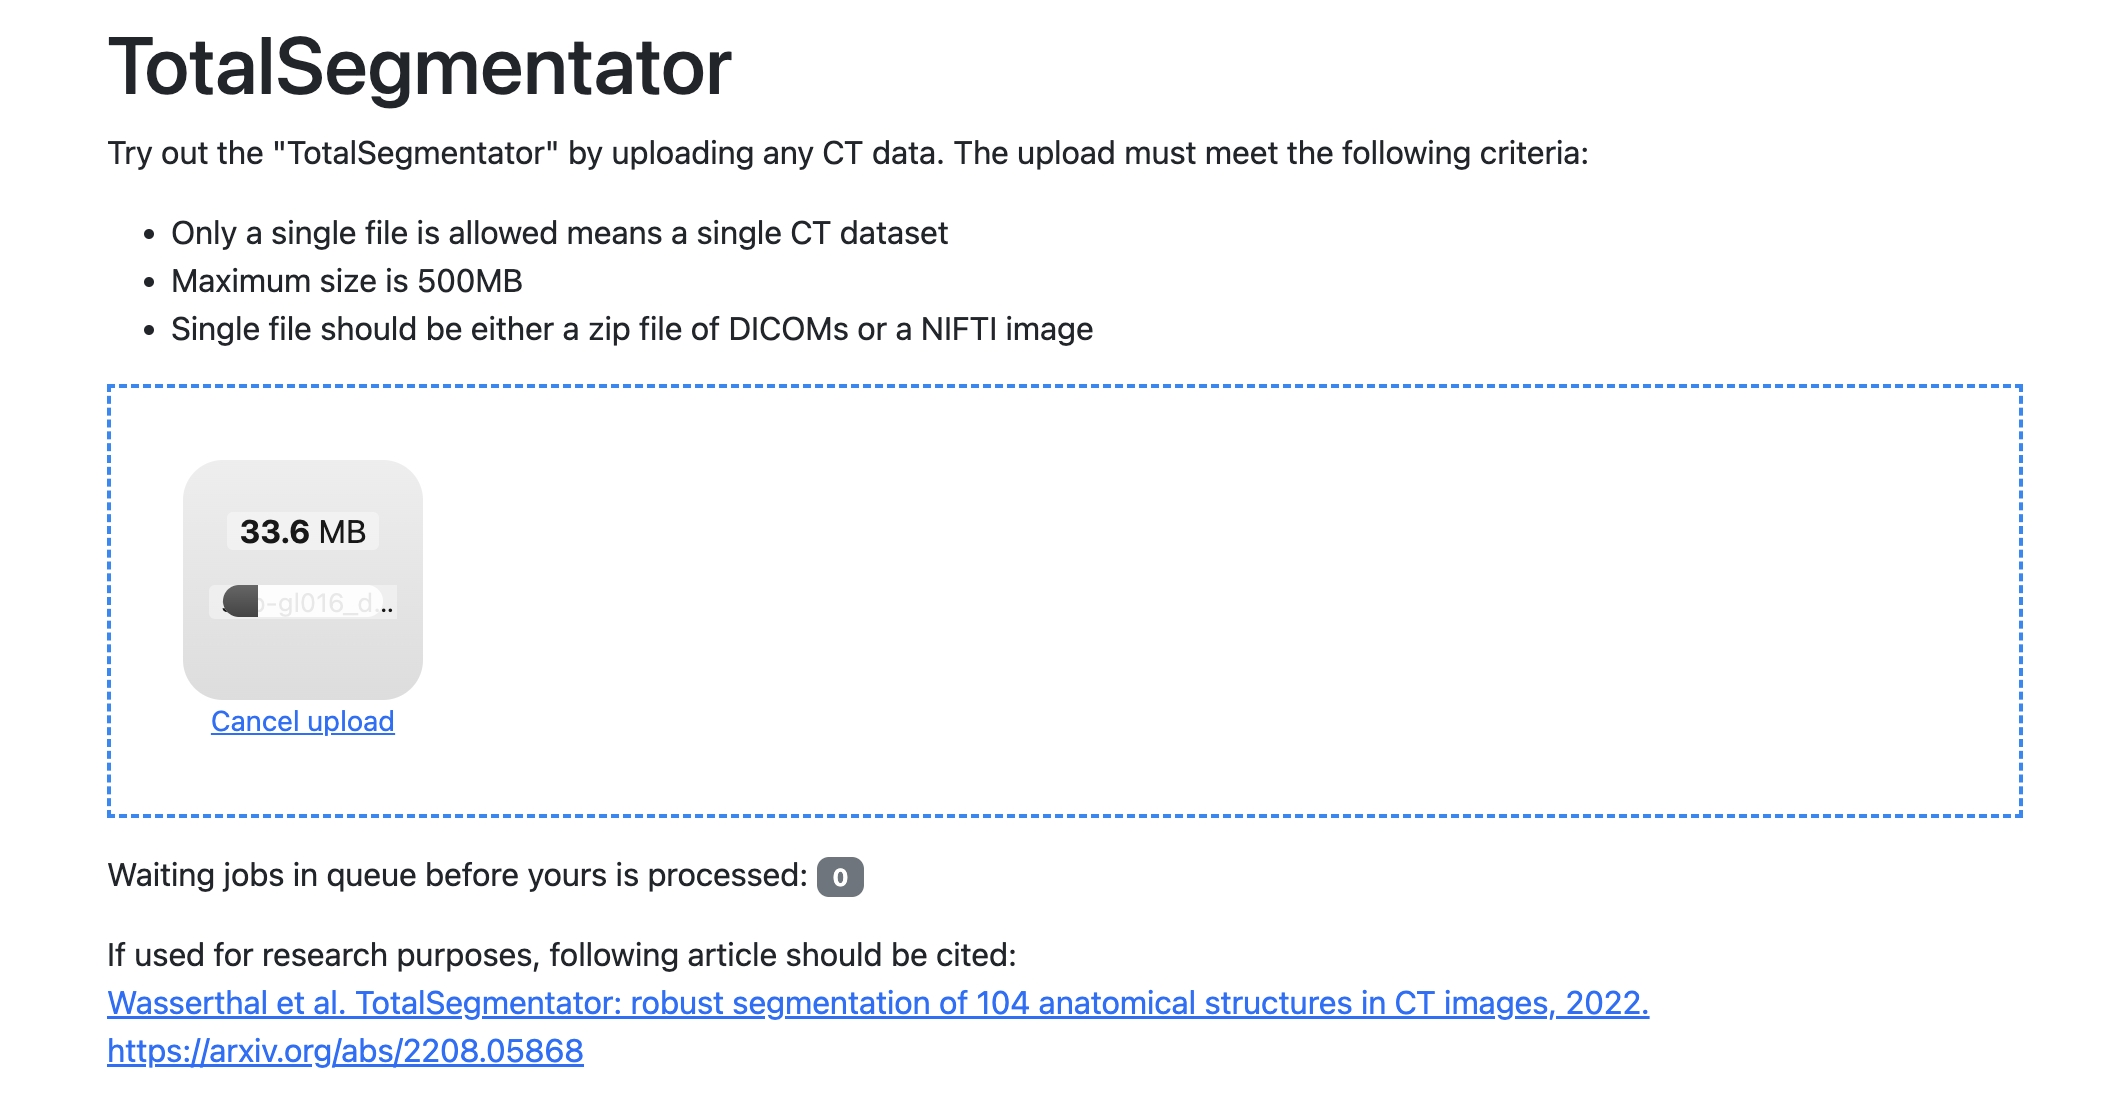The width and height of the screenshot is (2106, 1114).
Task: Click the waiting jobs queue text
Action: pyautogui.click(x=457, y=875)
